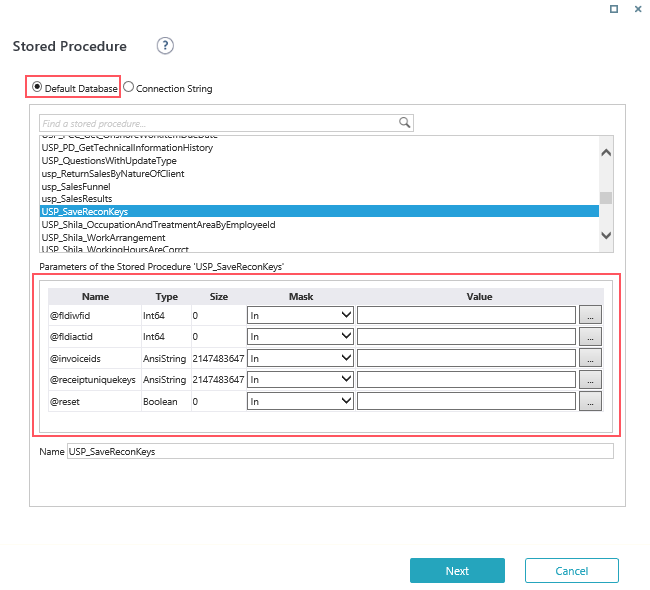Click the Value field for @invoiceids

(x=466, y=358)
